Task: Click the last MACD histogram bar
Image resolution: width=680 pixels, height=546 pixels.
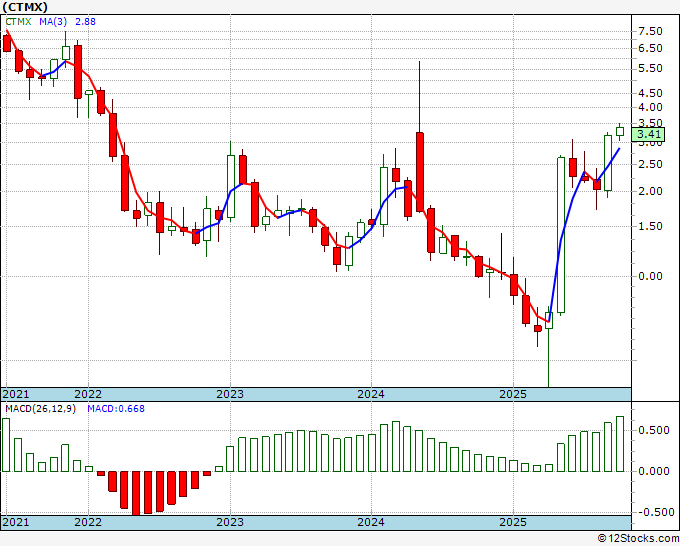Action: 620,444
